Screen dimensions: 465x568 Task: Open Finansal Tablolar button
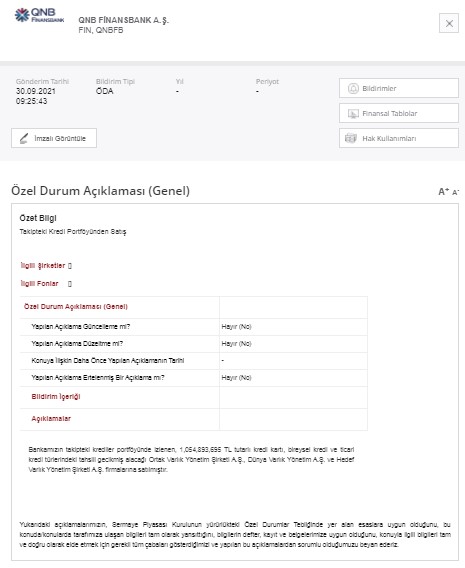(x=399, y=113)
